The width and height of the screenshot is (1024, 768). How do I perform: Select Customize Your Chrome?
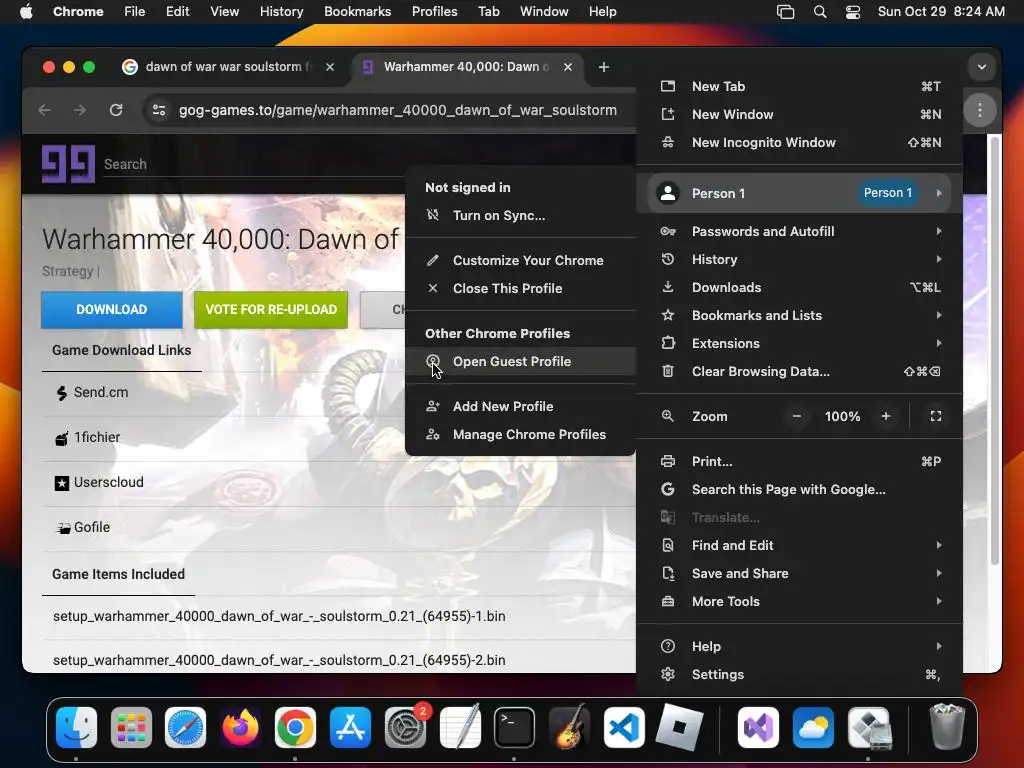click(x=520, y=260)
